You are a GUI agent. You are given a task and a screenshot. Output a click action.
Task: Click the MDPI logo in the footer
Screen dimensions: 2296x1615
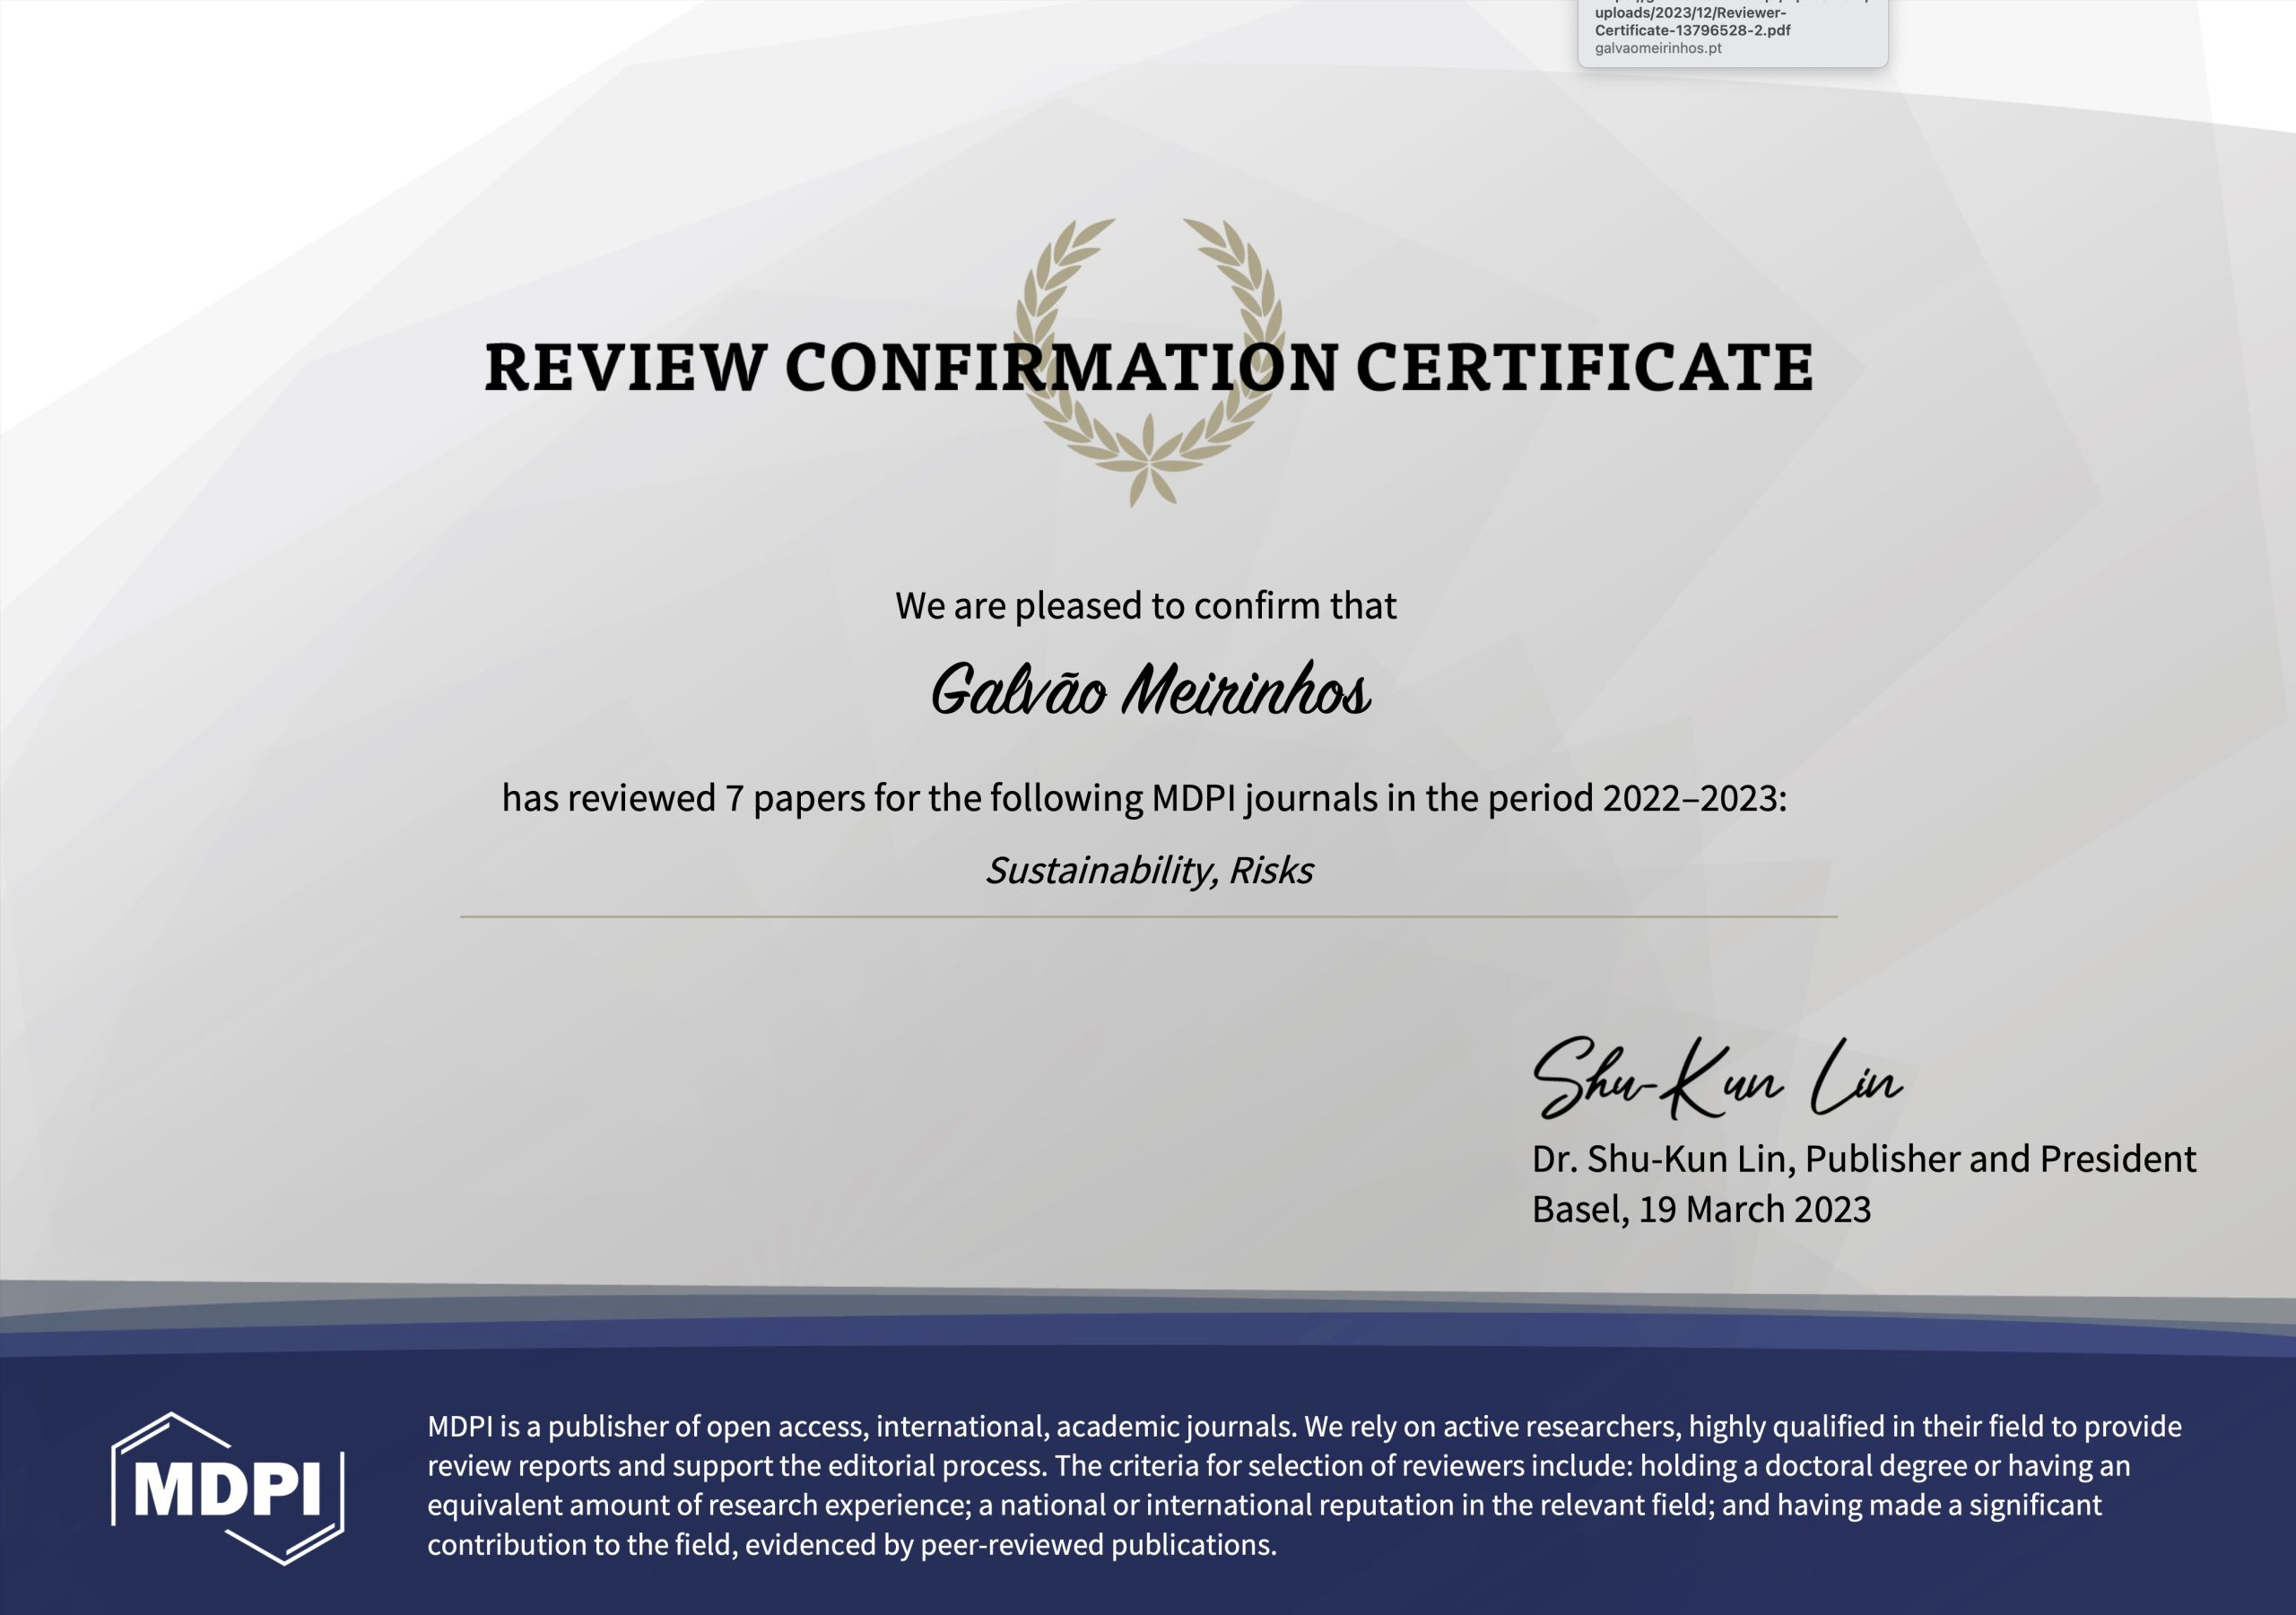point(228,1488)
